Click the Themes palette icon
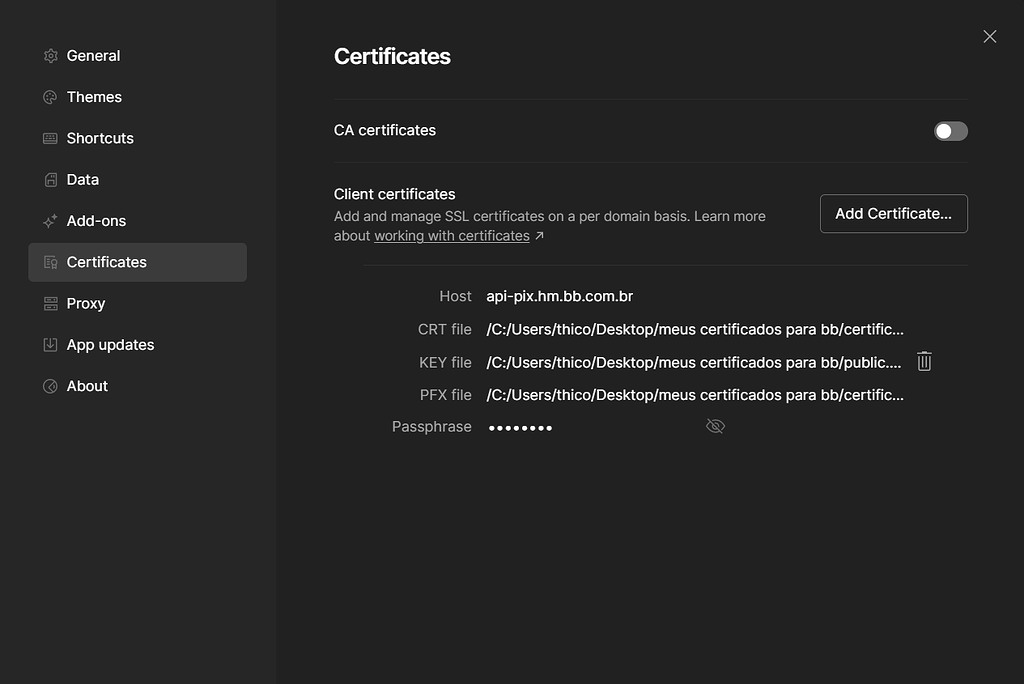 point(50,97)
